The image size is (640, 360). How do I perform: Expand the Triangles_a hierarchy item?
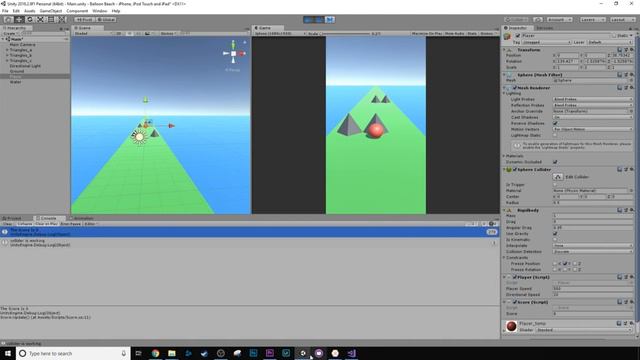pos(7,50)
